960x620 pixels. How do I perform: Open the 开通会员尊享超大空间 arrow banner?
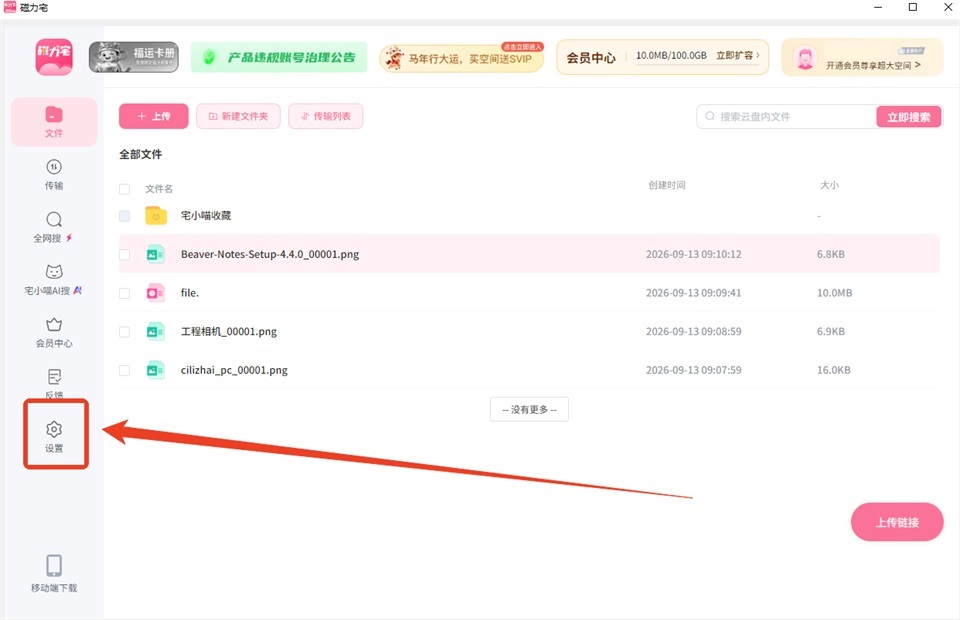click(863, 58)
